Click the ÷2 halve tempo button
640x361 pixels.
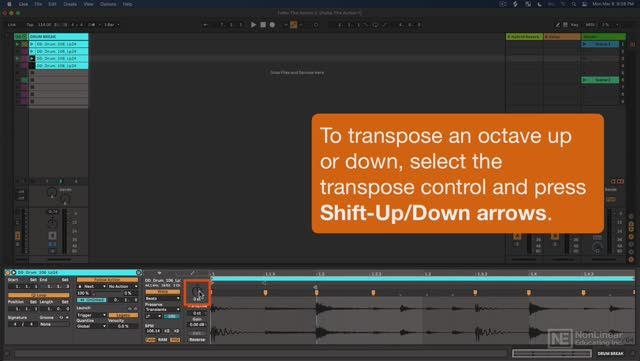coord(167,331)
